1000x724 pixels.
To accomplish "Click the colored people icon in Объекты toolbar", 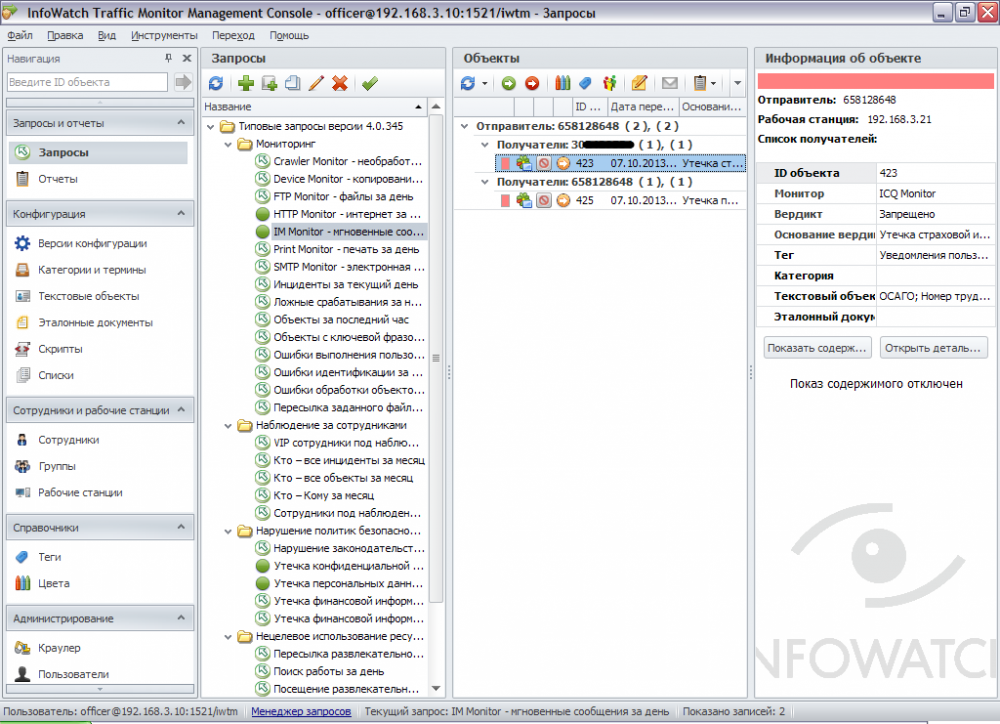I will [610, 83].
